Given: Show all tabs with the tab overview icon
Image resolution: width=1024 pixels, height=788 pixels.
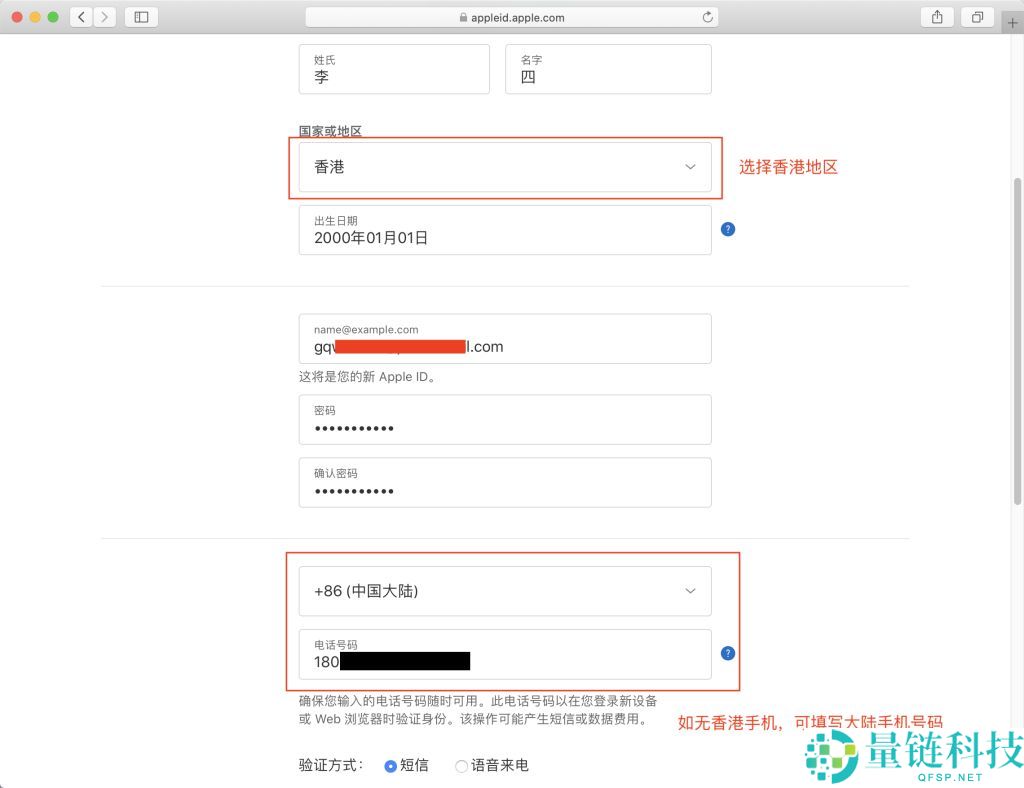Looking at the screenshot, I should (977, 16).
